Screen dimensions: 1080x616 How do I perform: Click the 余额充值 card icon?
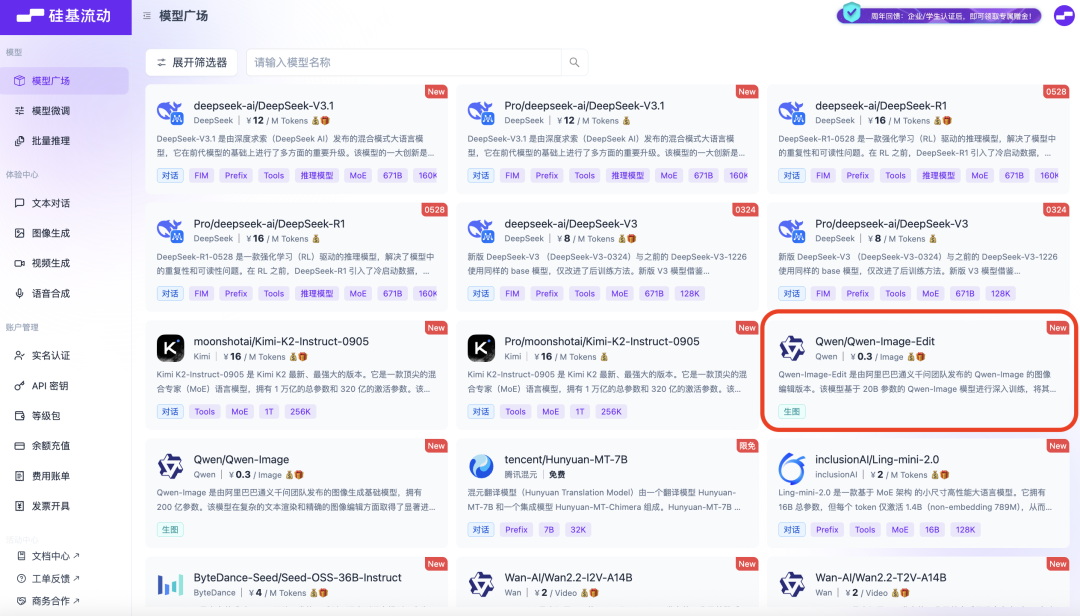[19, 446]
